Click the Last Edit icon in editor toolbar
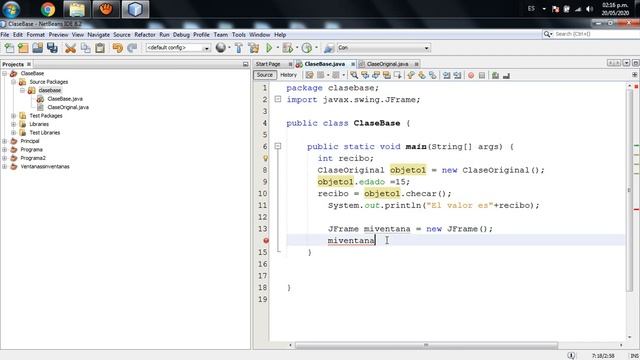This screenshot has width=640, height=360. (309, 75)
